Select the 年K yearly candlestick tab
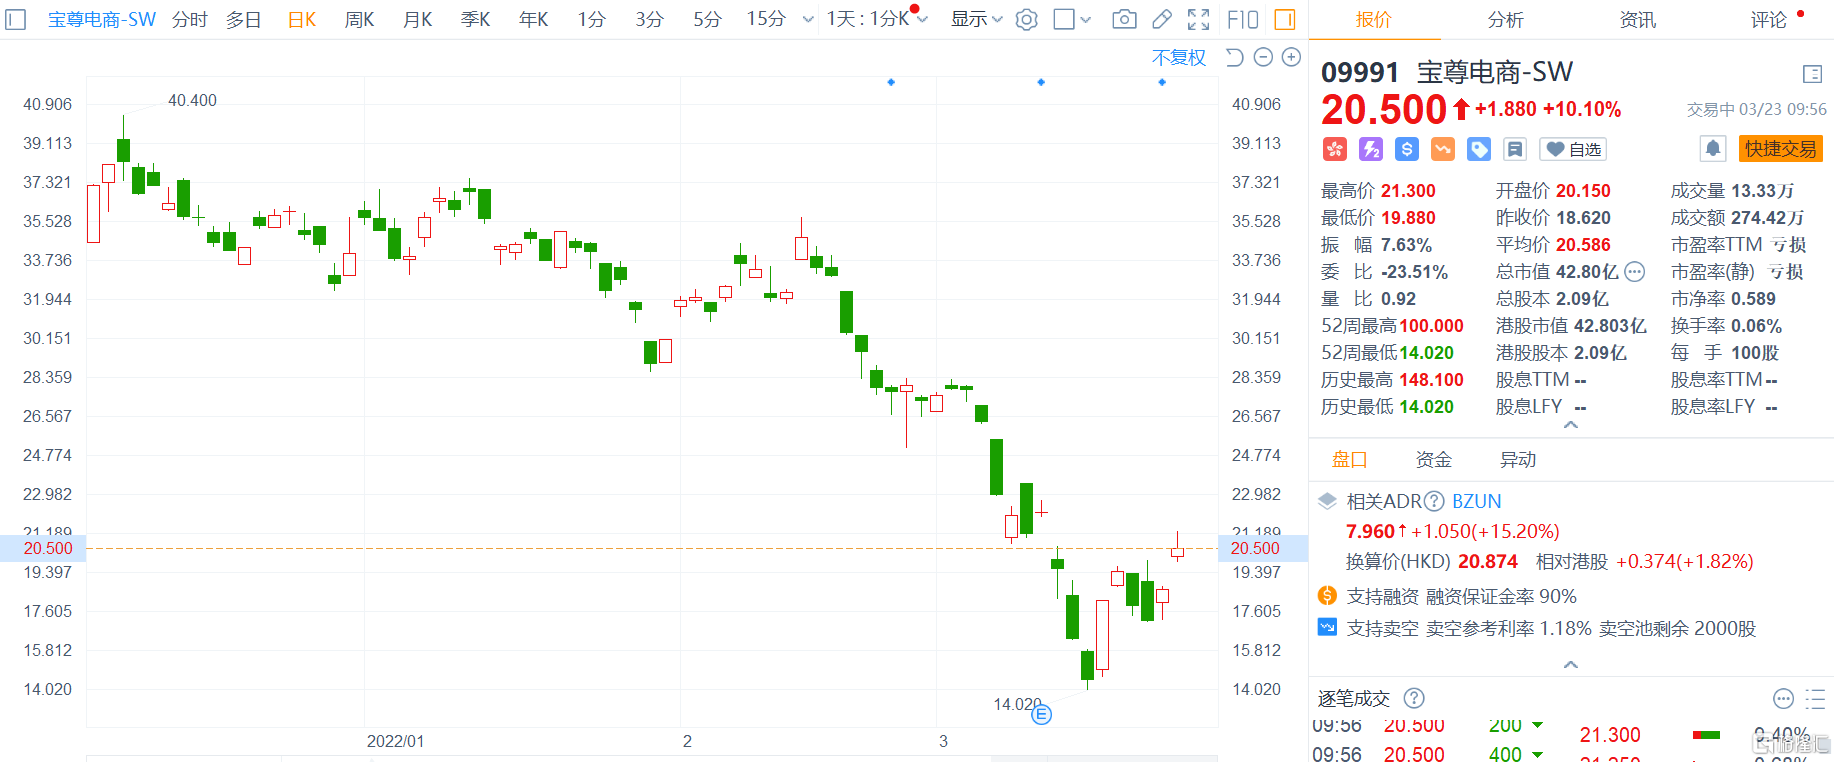 [533, 19]
